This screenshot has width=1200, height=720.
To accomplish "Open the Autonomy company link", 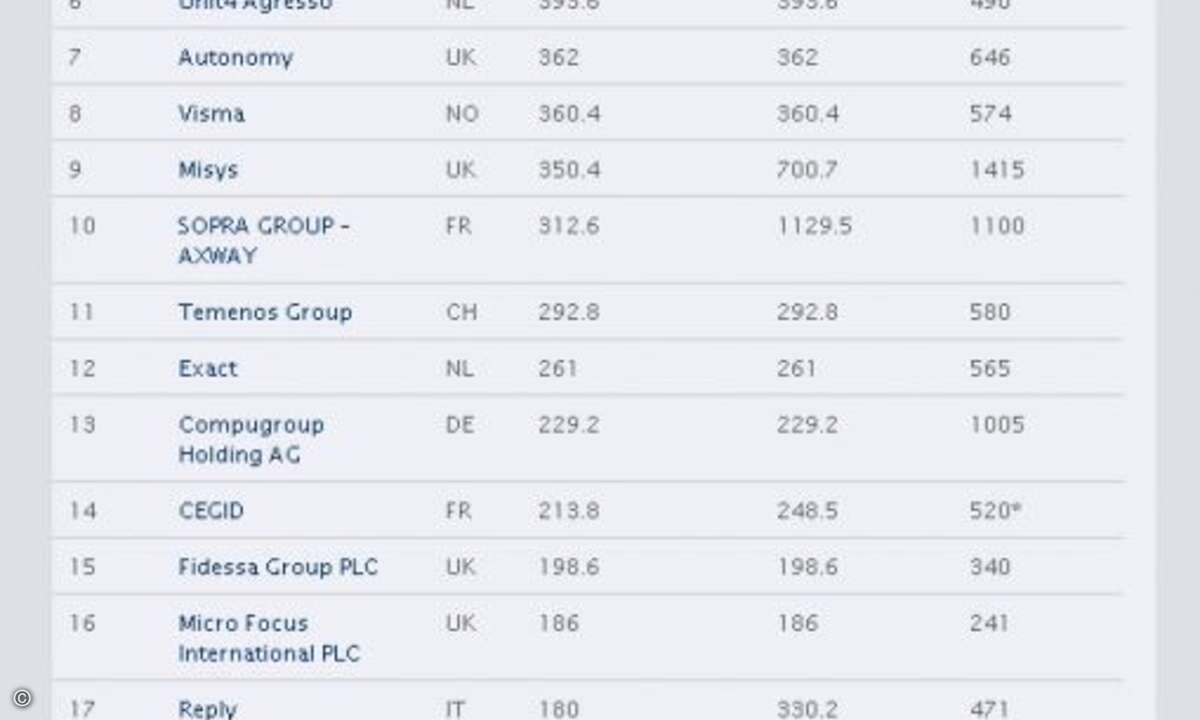I will click(x=236, y=58).
